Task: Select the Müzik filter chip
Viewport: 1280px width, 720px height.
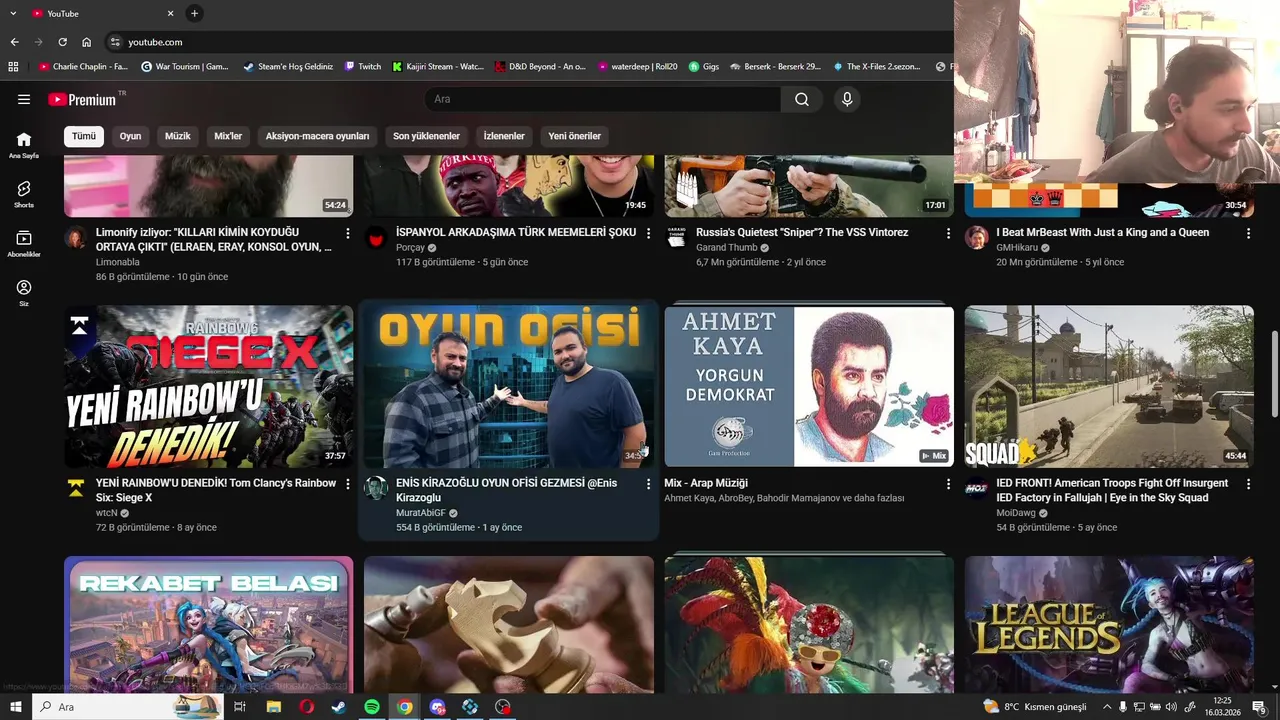Action: [x=178, y=136]
